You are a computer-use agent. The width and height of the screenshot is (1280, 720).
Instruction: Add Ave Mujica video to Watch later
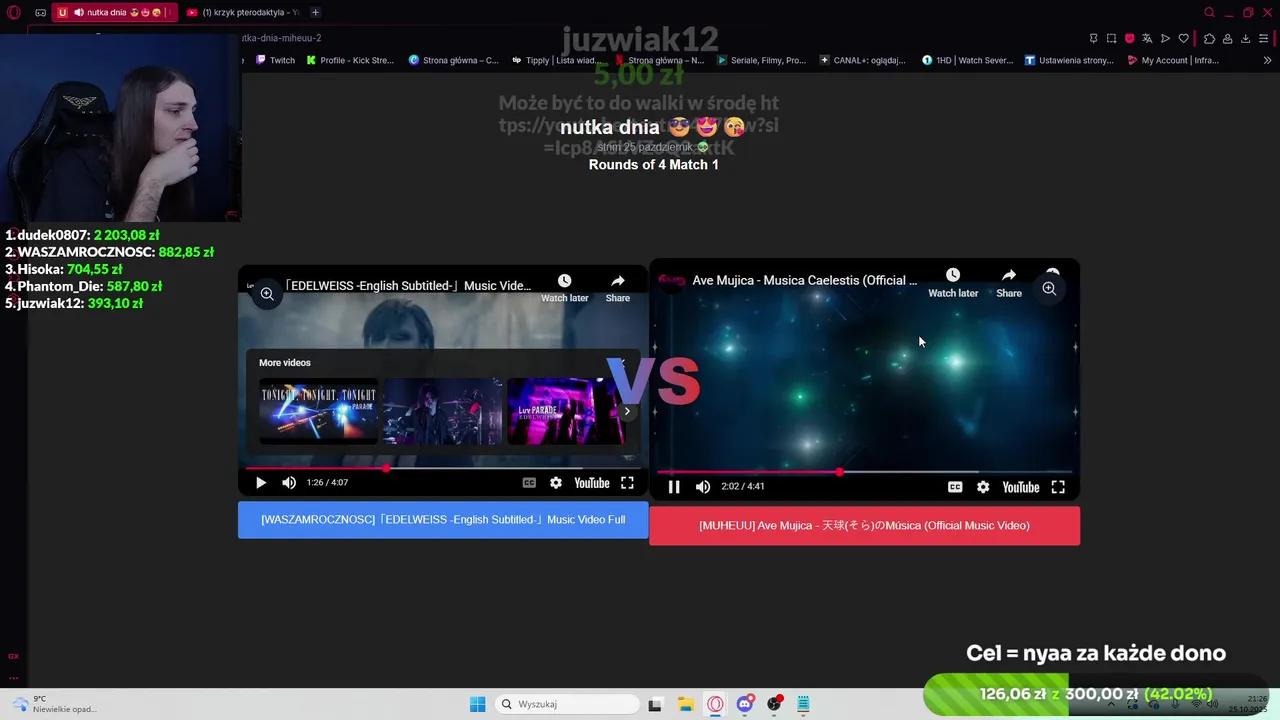pyautogui.click(x=953, y=283)
